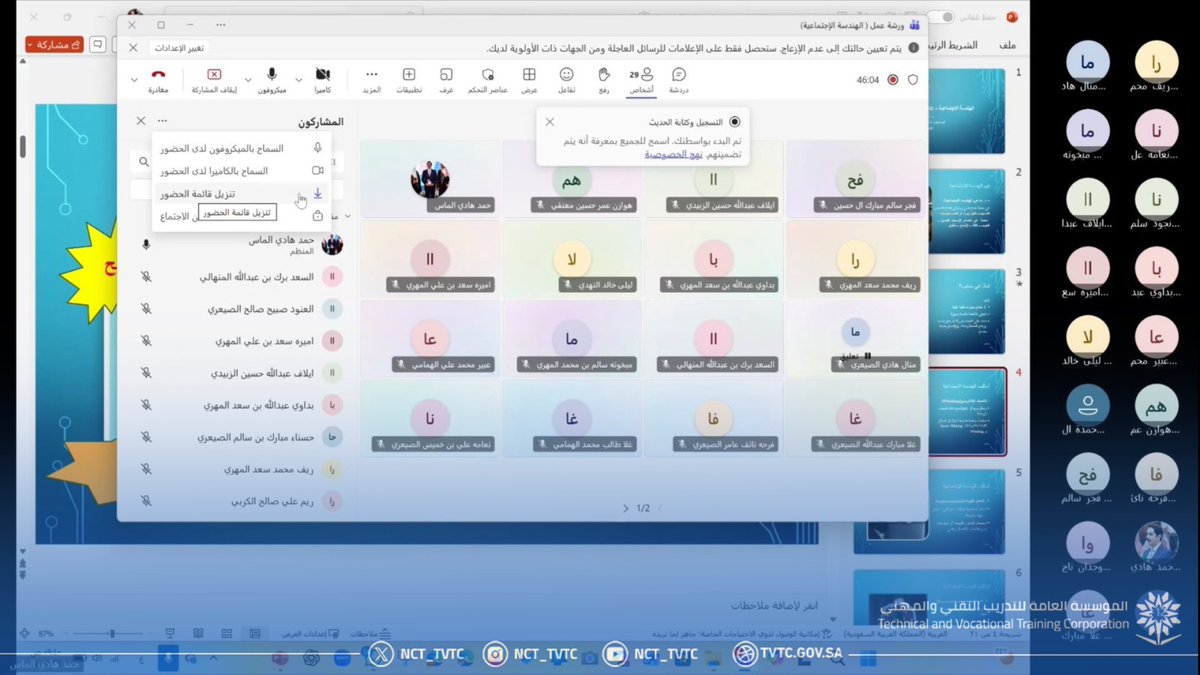Toggle the camera (كاميرا) on or off

[x=322, y=80]
